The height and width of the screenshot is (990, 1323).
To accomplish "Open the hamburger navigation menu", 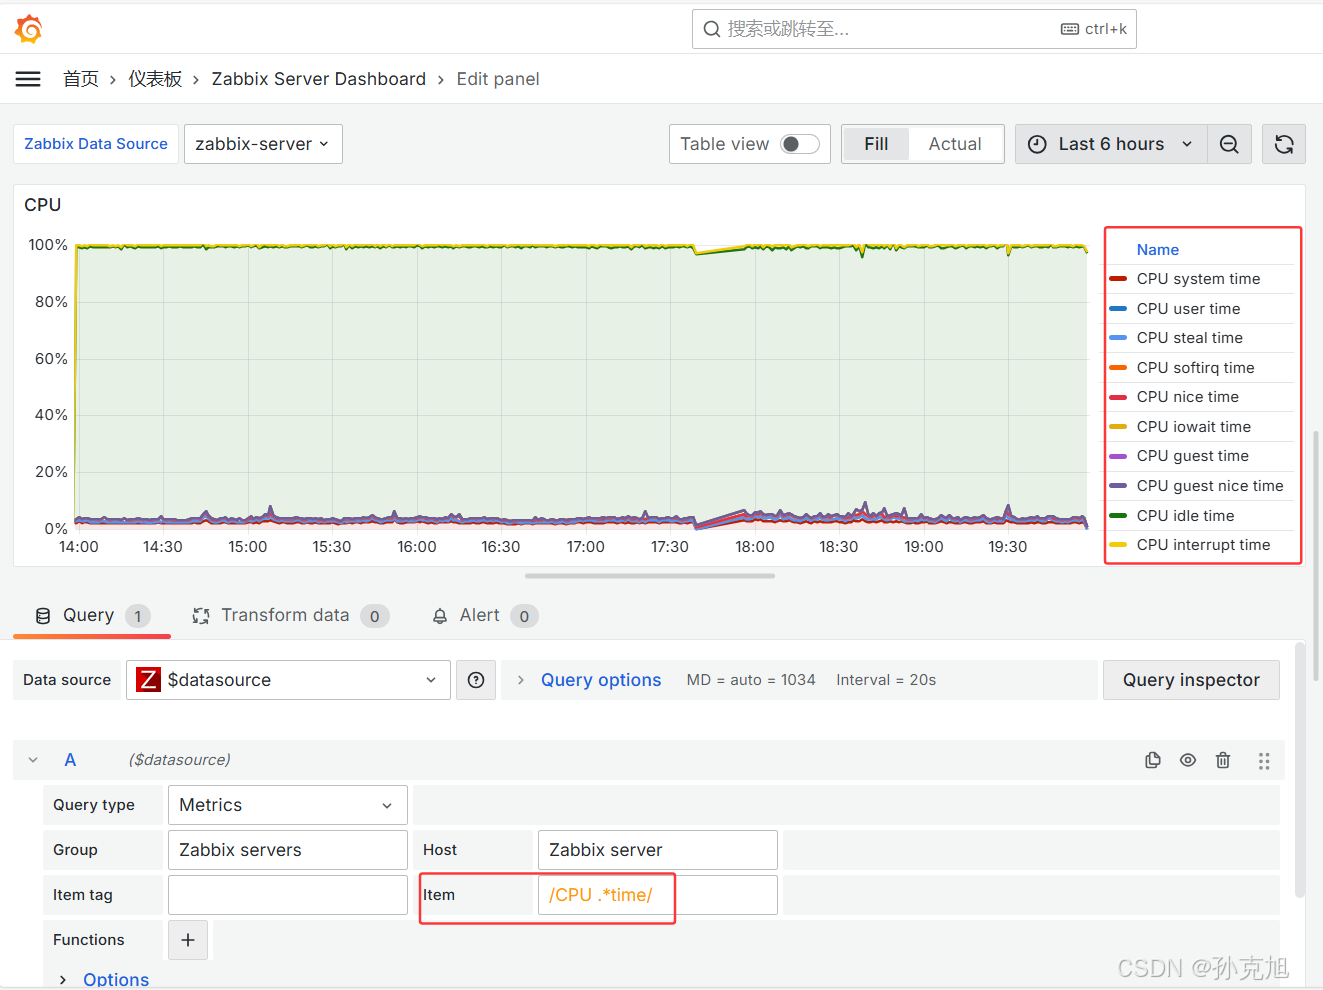I will tap(28, 79).
